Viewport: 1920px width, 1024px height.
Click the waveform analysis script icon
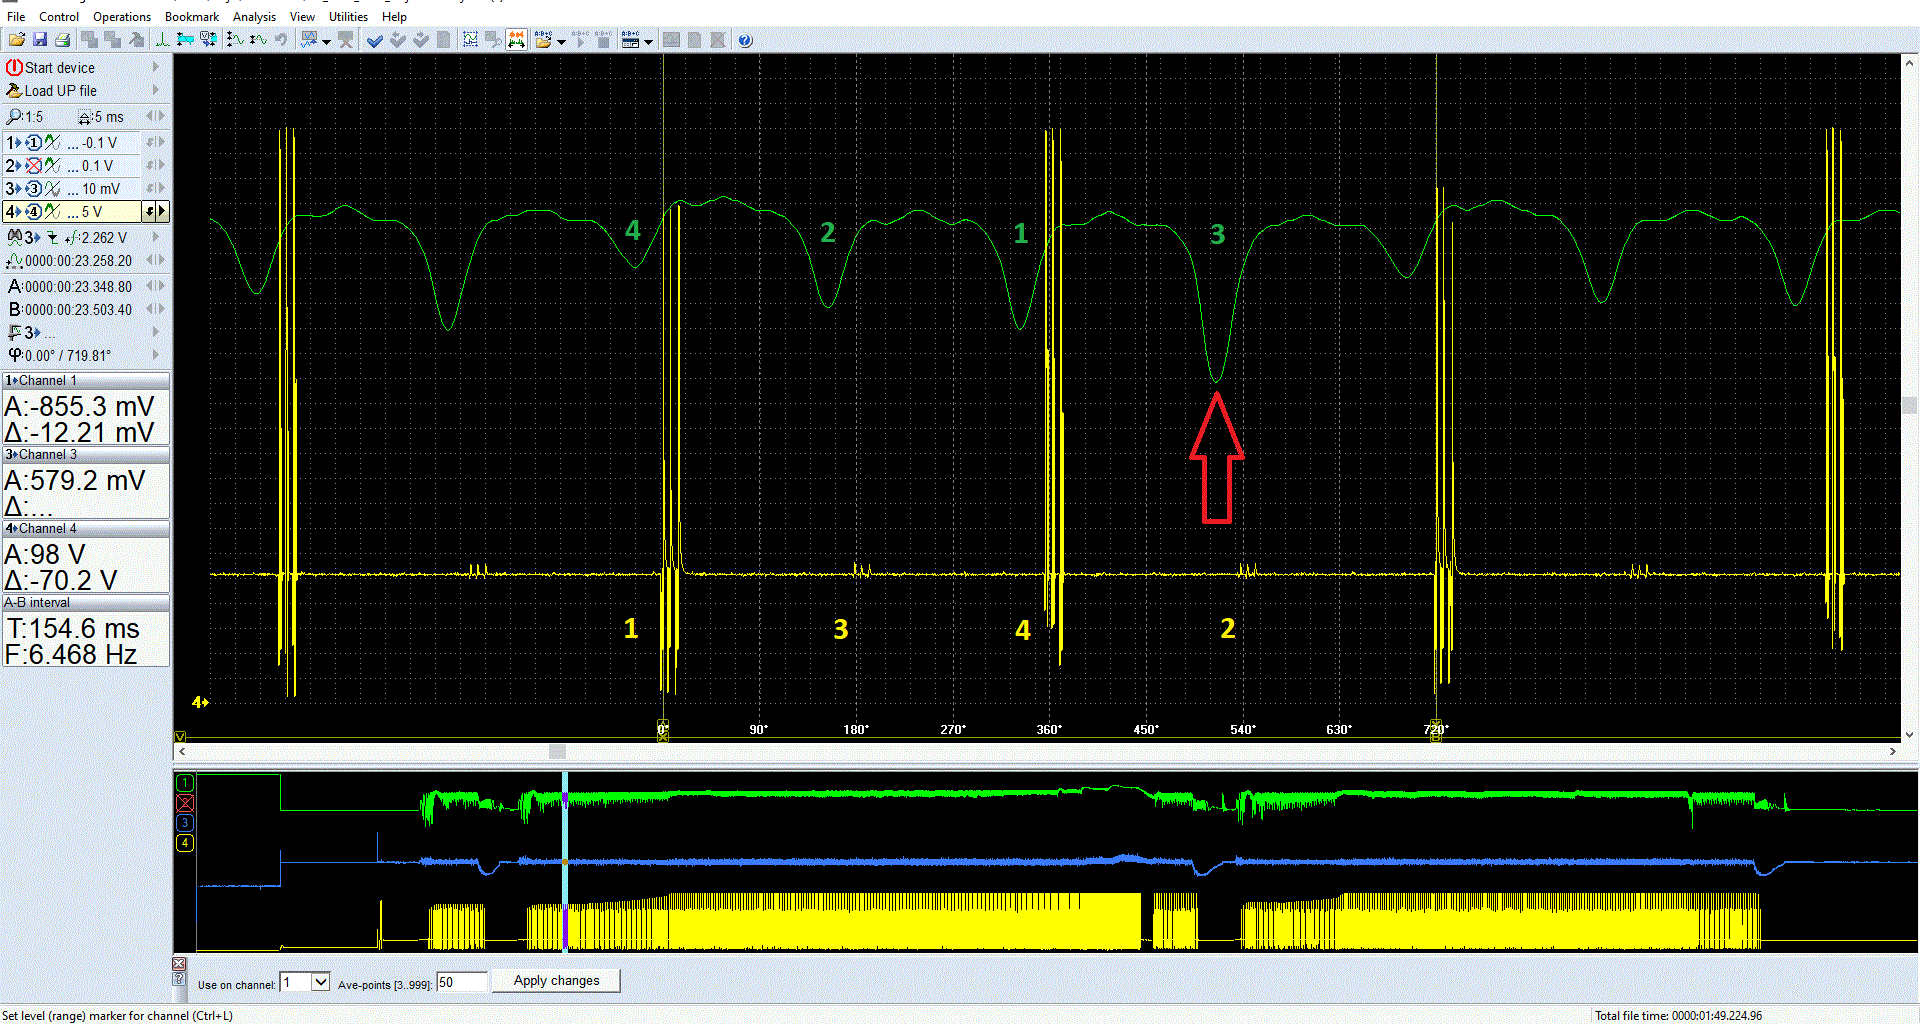(309, 40)
